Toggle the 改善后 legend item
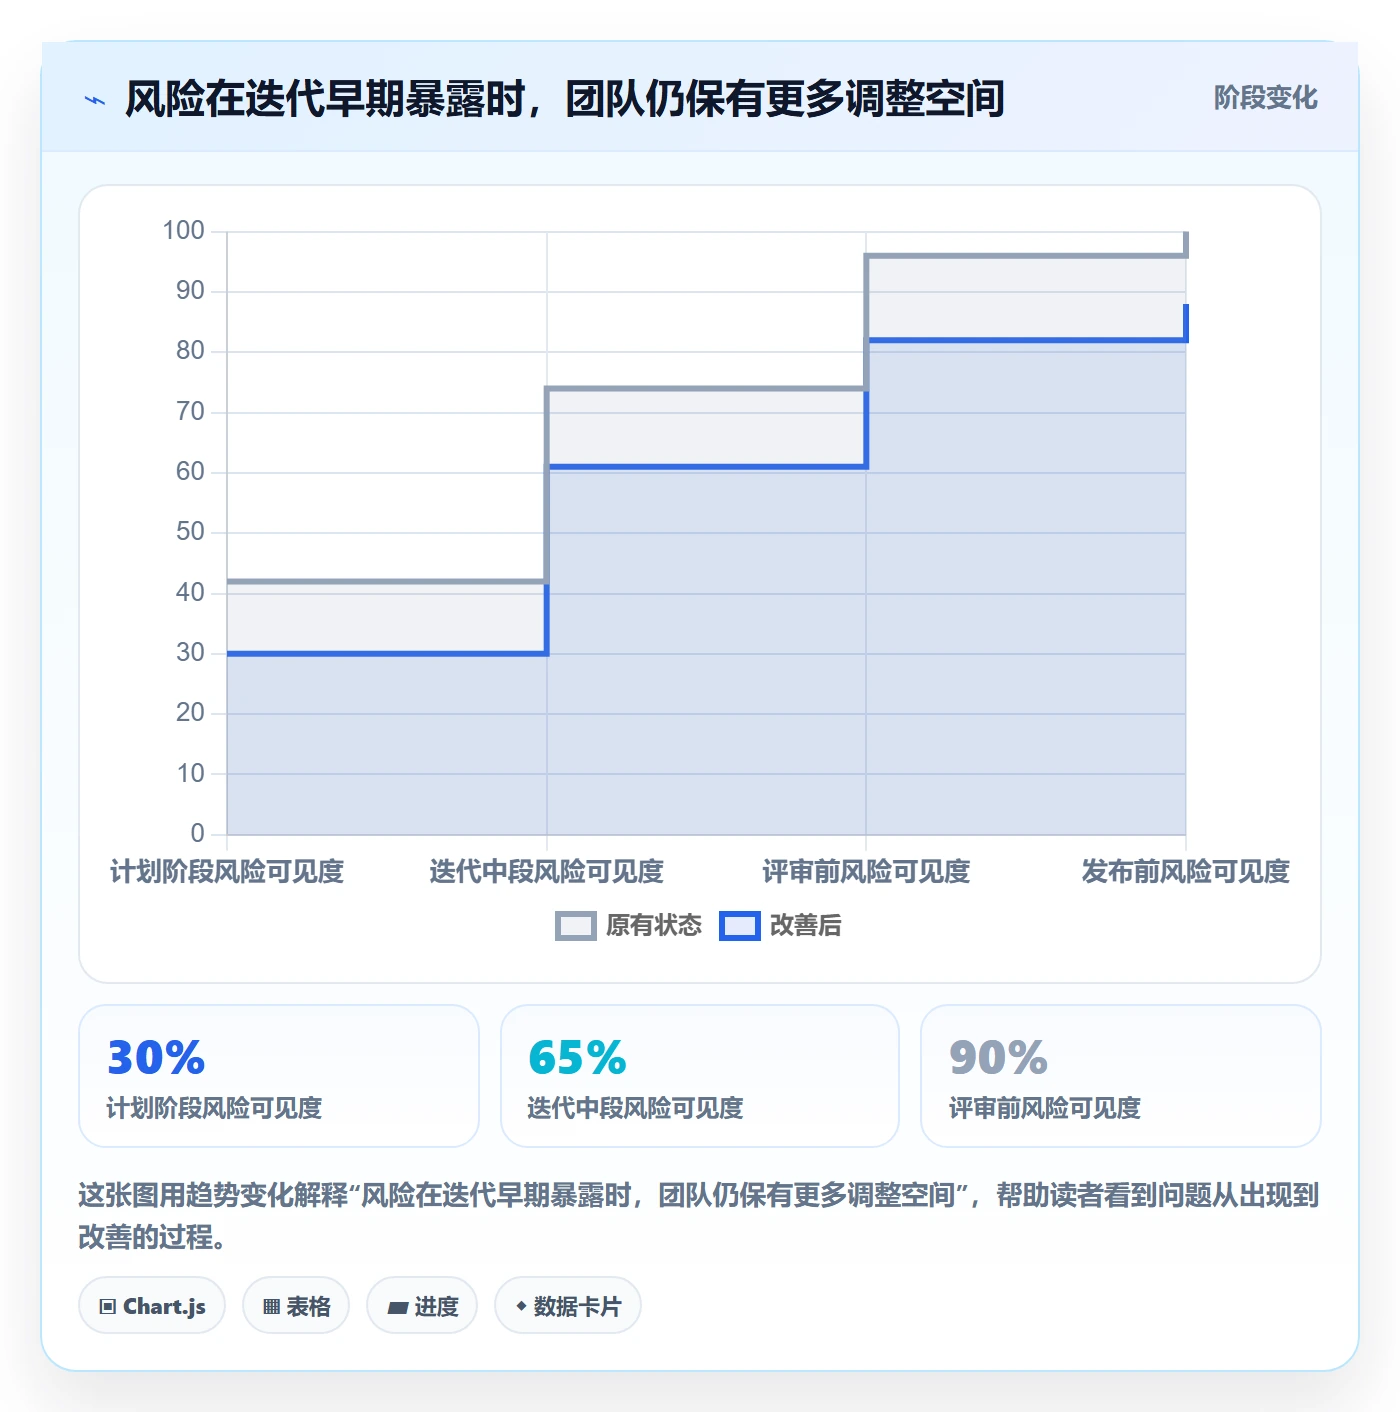The height and width of the screenshot is (1412, 1400). point(780,926)
